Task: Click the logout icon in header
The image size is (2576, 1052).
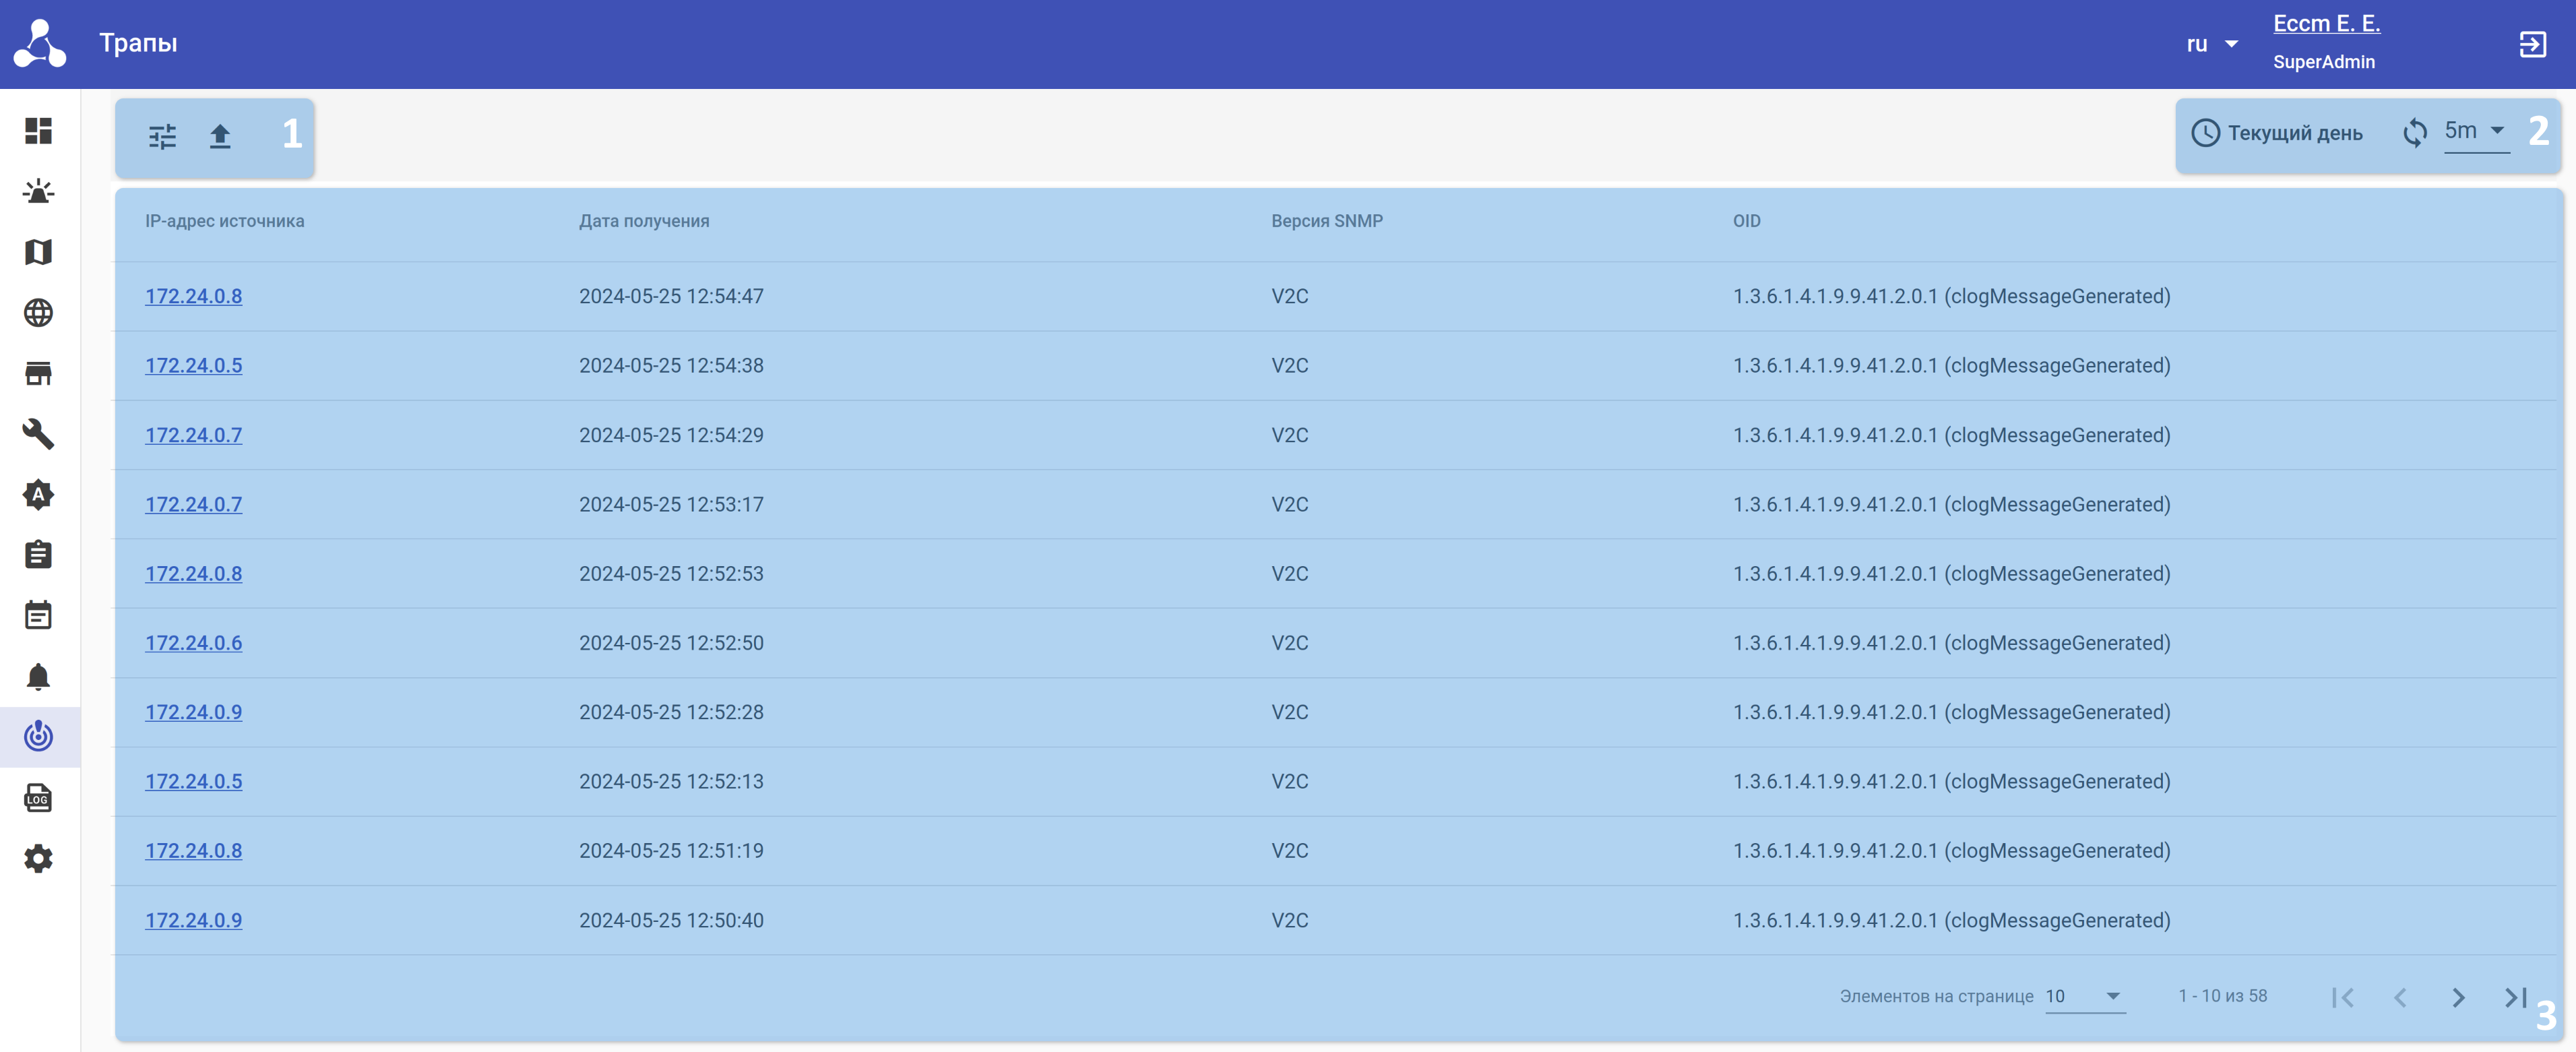Action: tap(2532, 44)
